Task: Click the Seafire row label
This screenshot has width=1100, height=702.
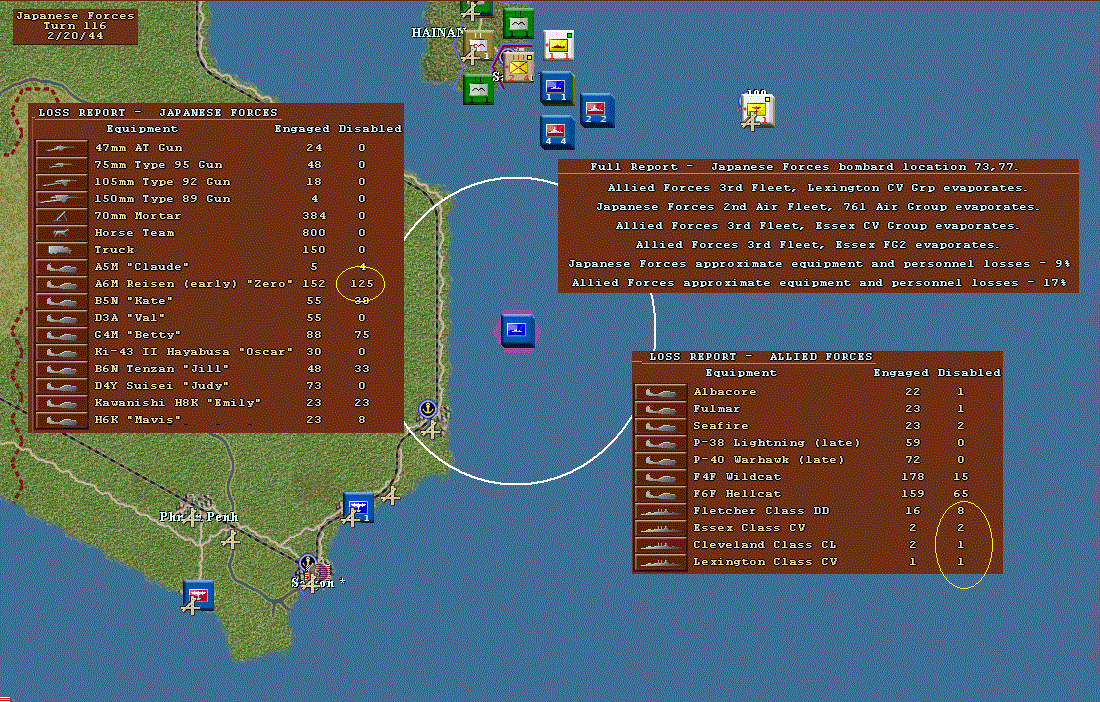Action: 720,426
